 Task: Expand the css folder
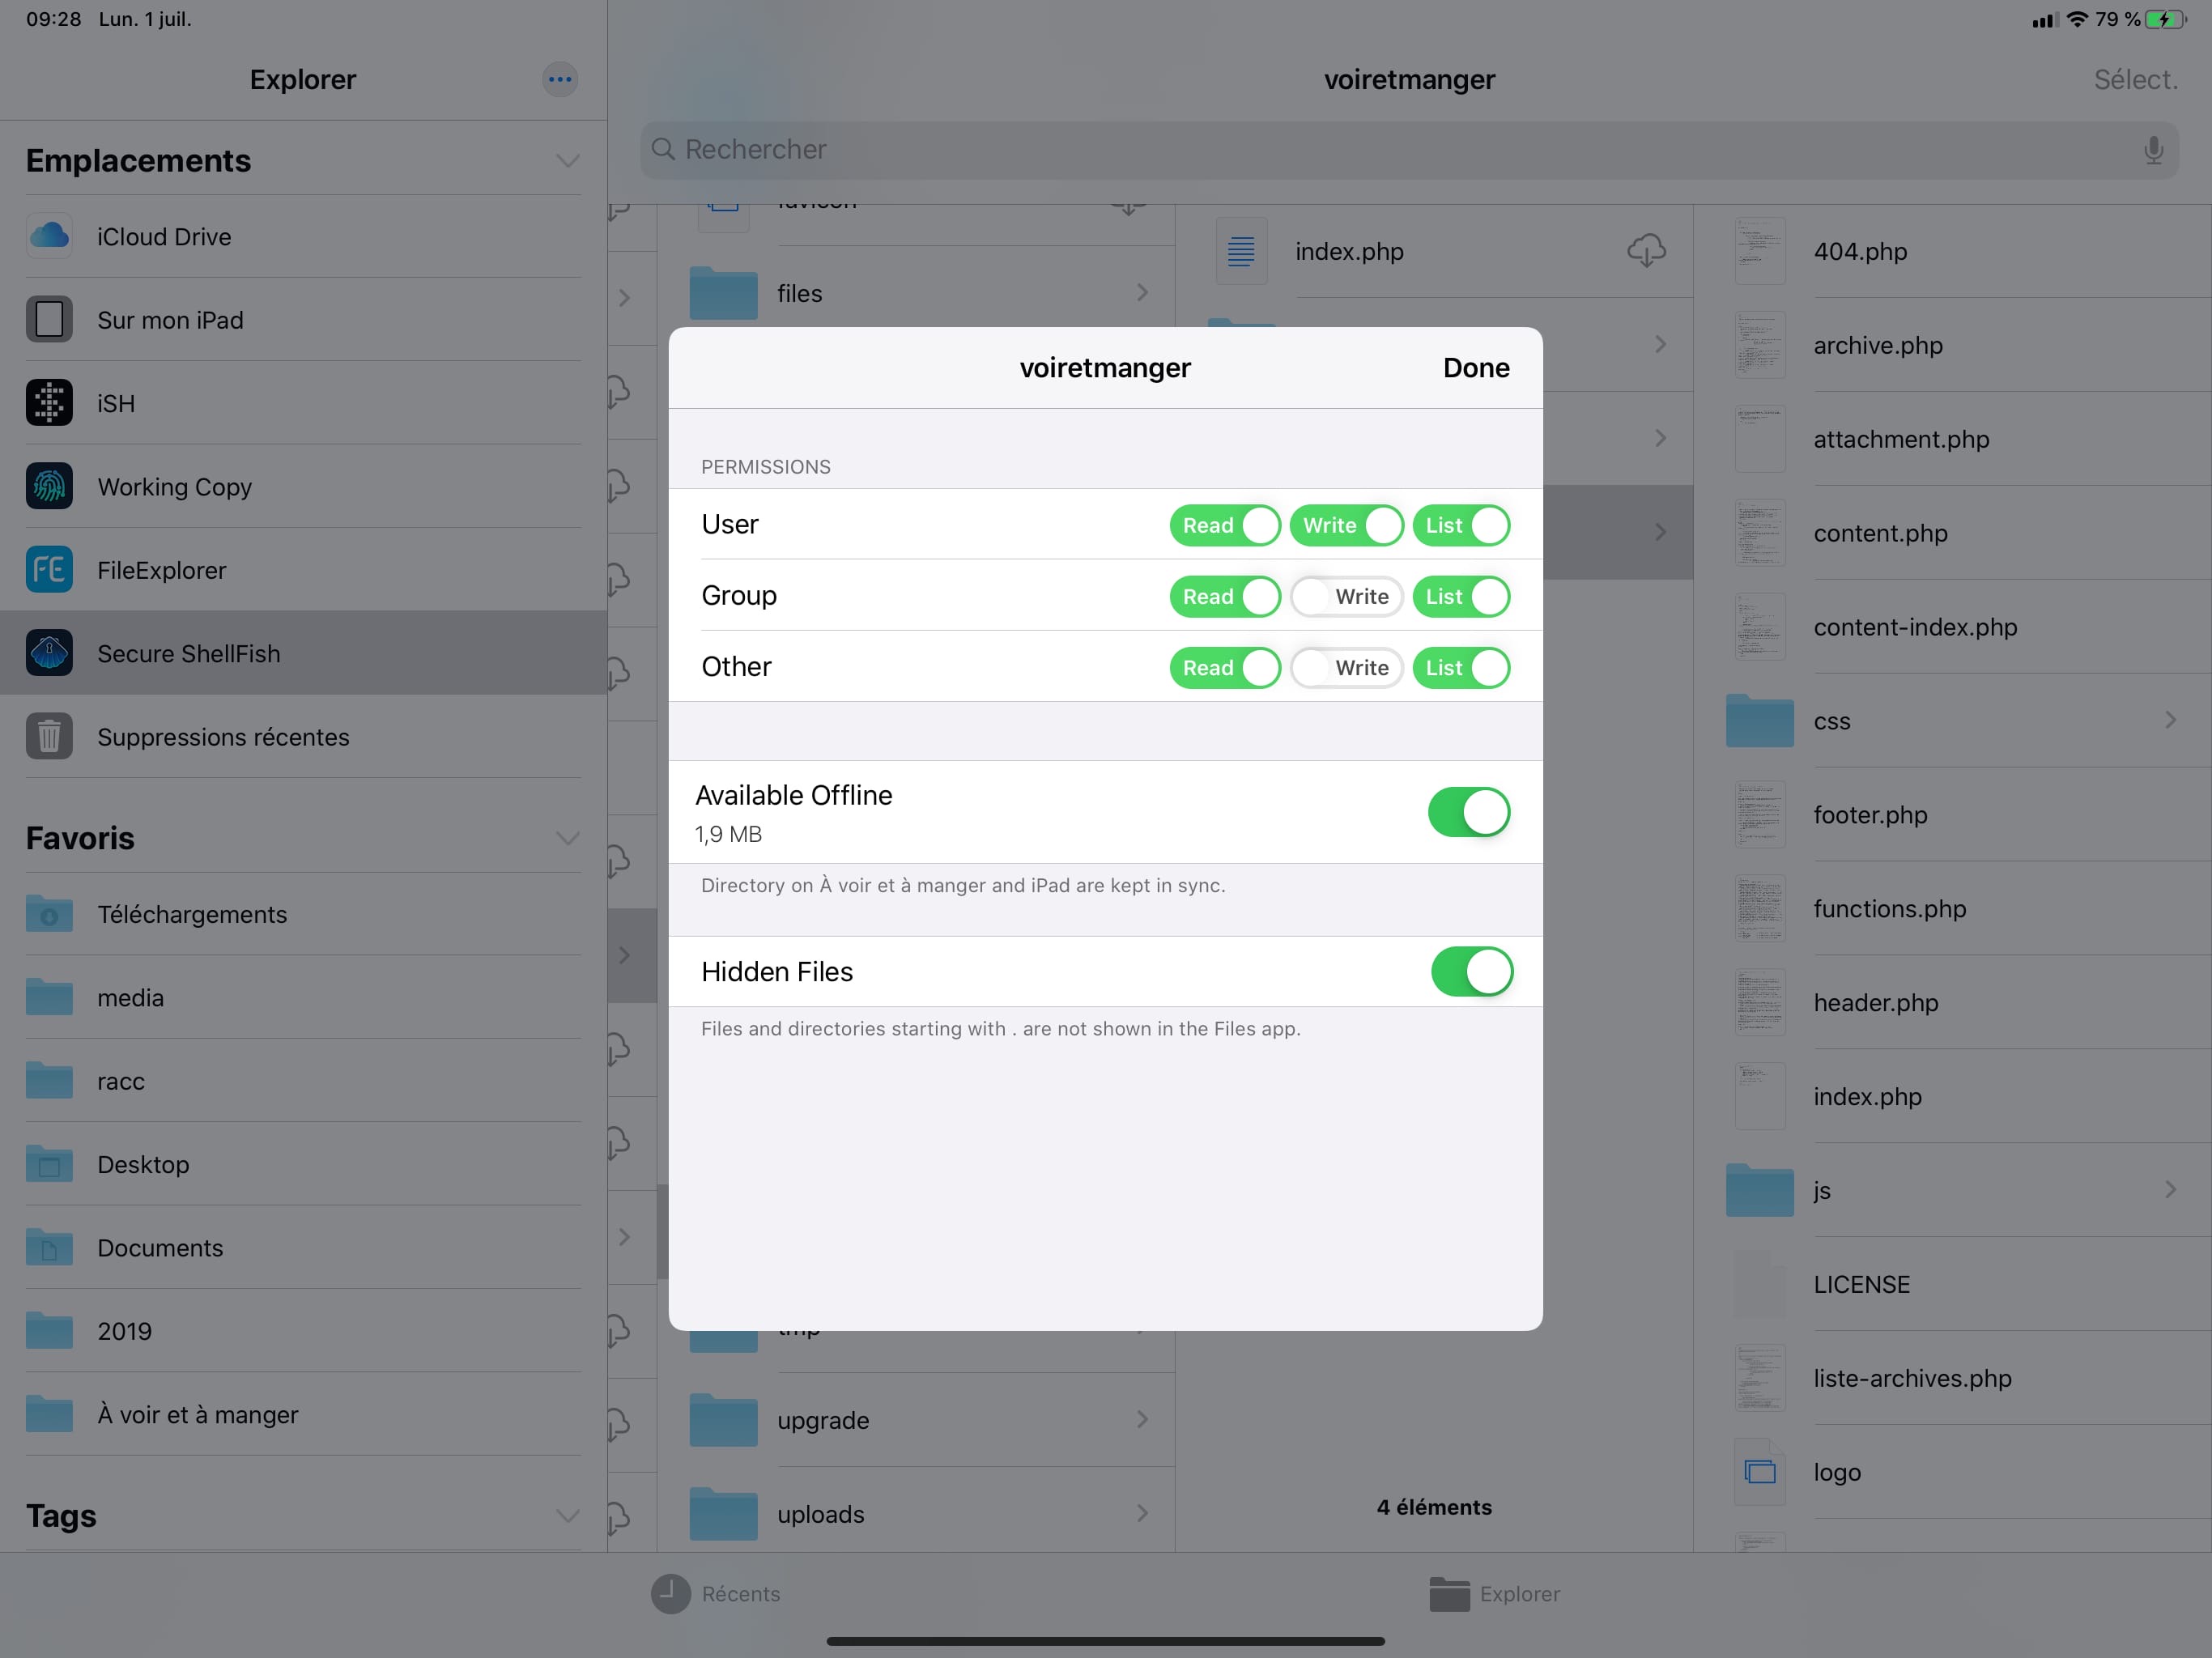(x=2170, y=720)
